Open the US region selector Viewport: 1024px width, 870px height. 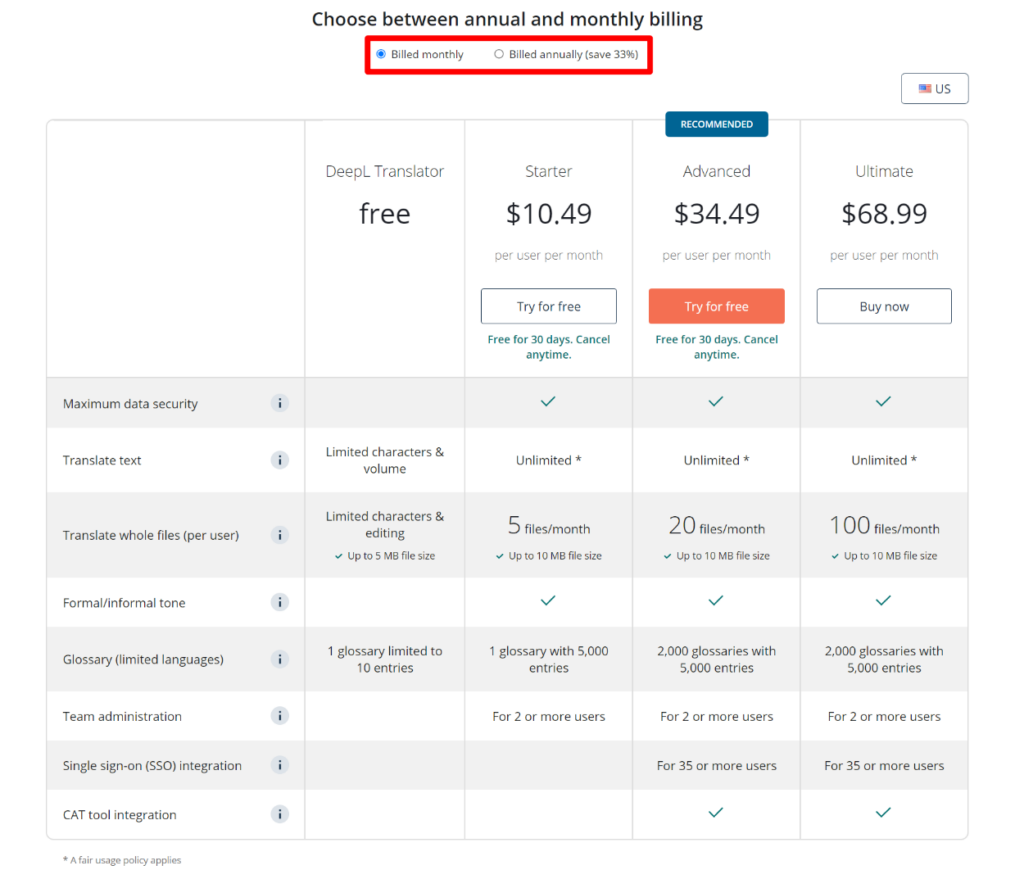tap(934, 89)
